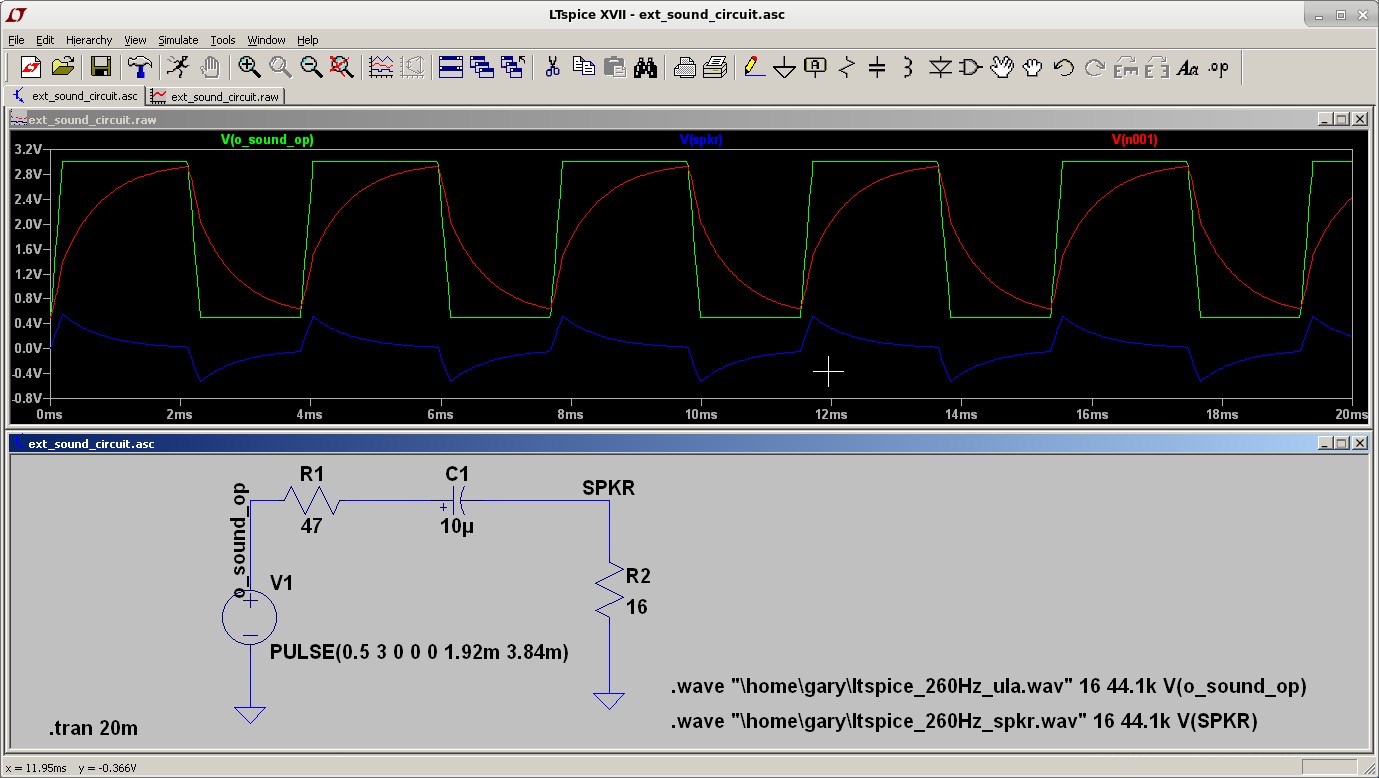The image size is (1379, 778).
Task: Tile windows horizontally icon
Action: (x=451, y=67)
